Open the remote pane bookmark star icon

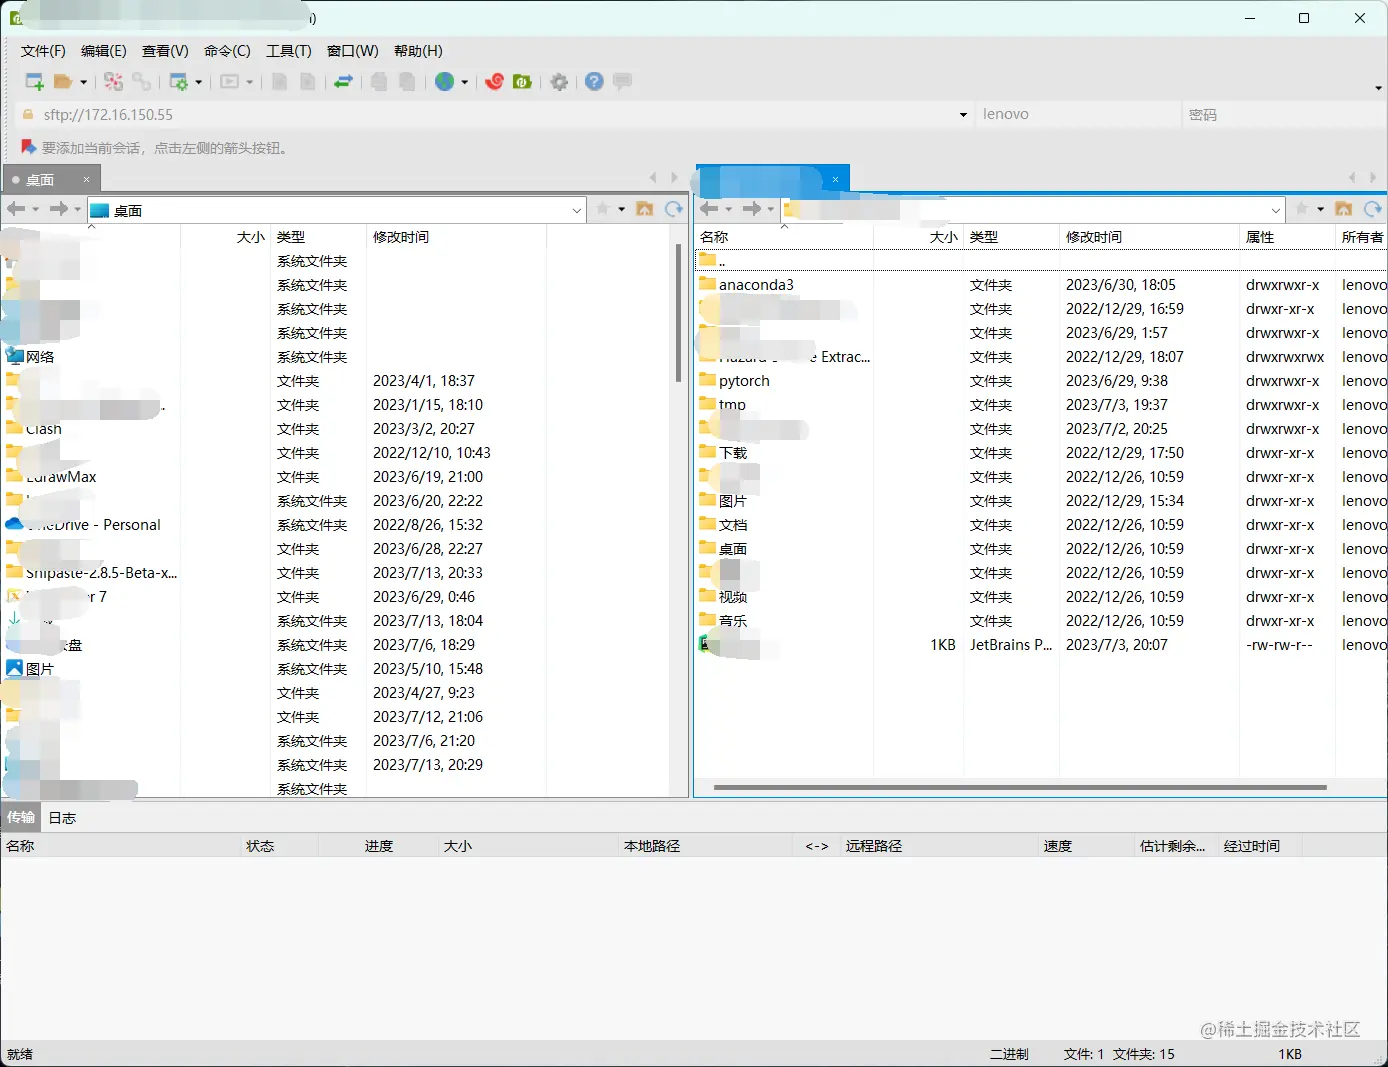[1302, 209]
